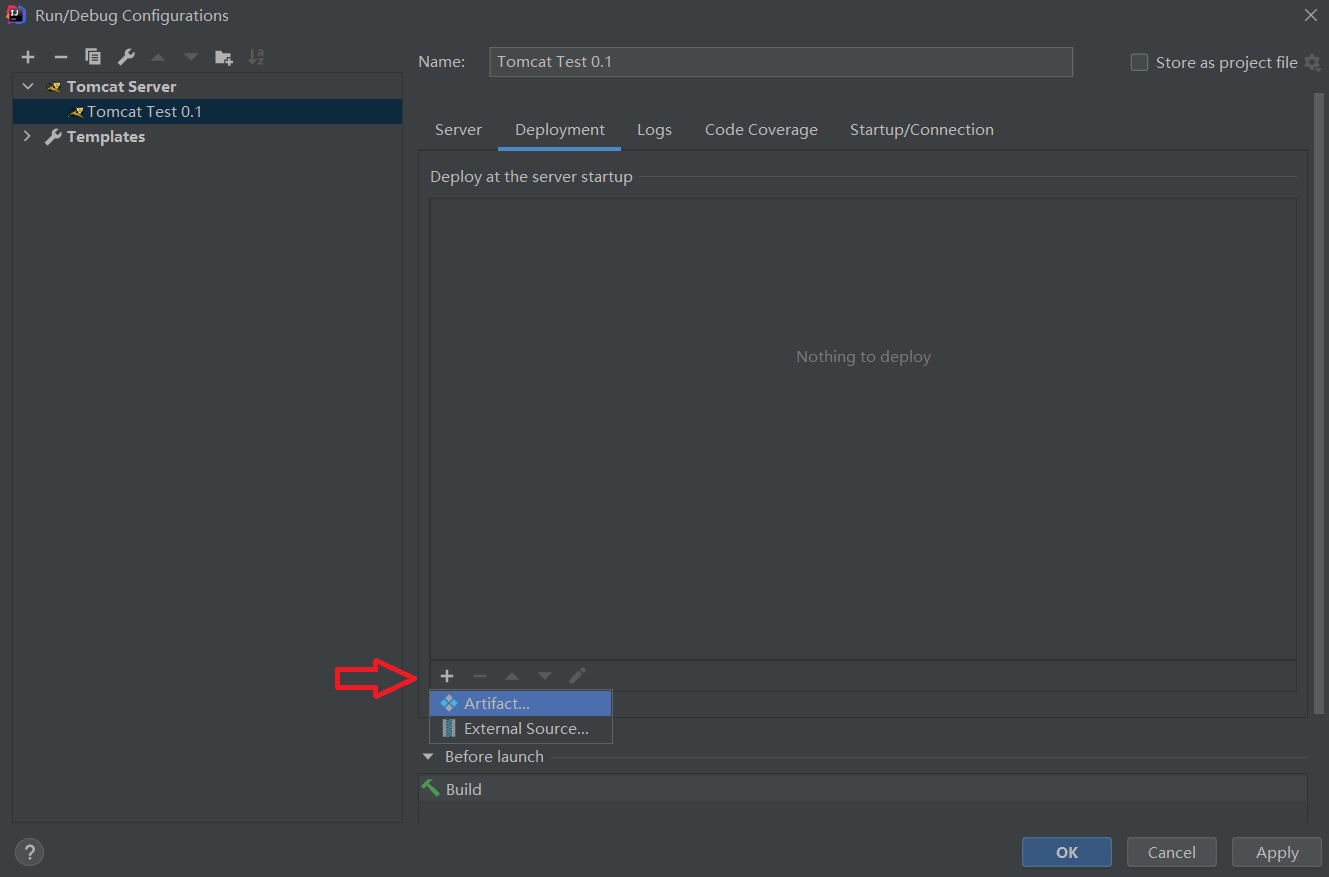The width and height of the screenshot is (1329, 877).
Task: Enable Store as project file checkbox
Action: click(1139, 62)
